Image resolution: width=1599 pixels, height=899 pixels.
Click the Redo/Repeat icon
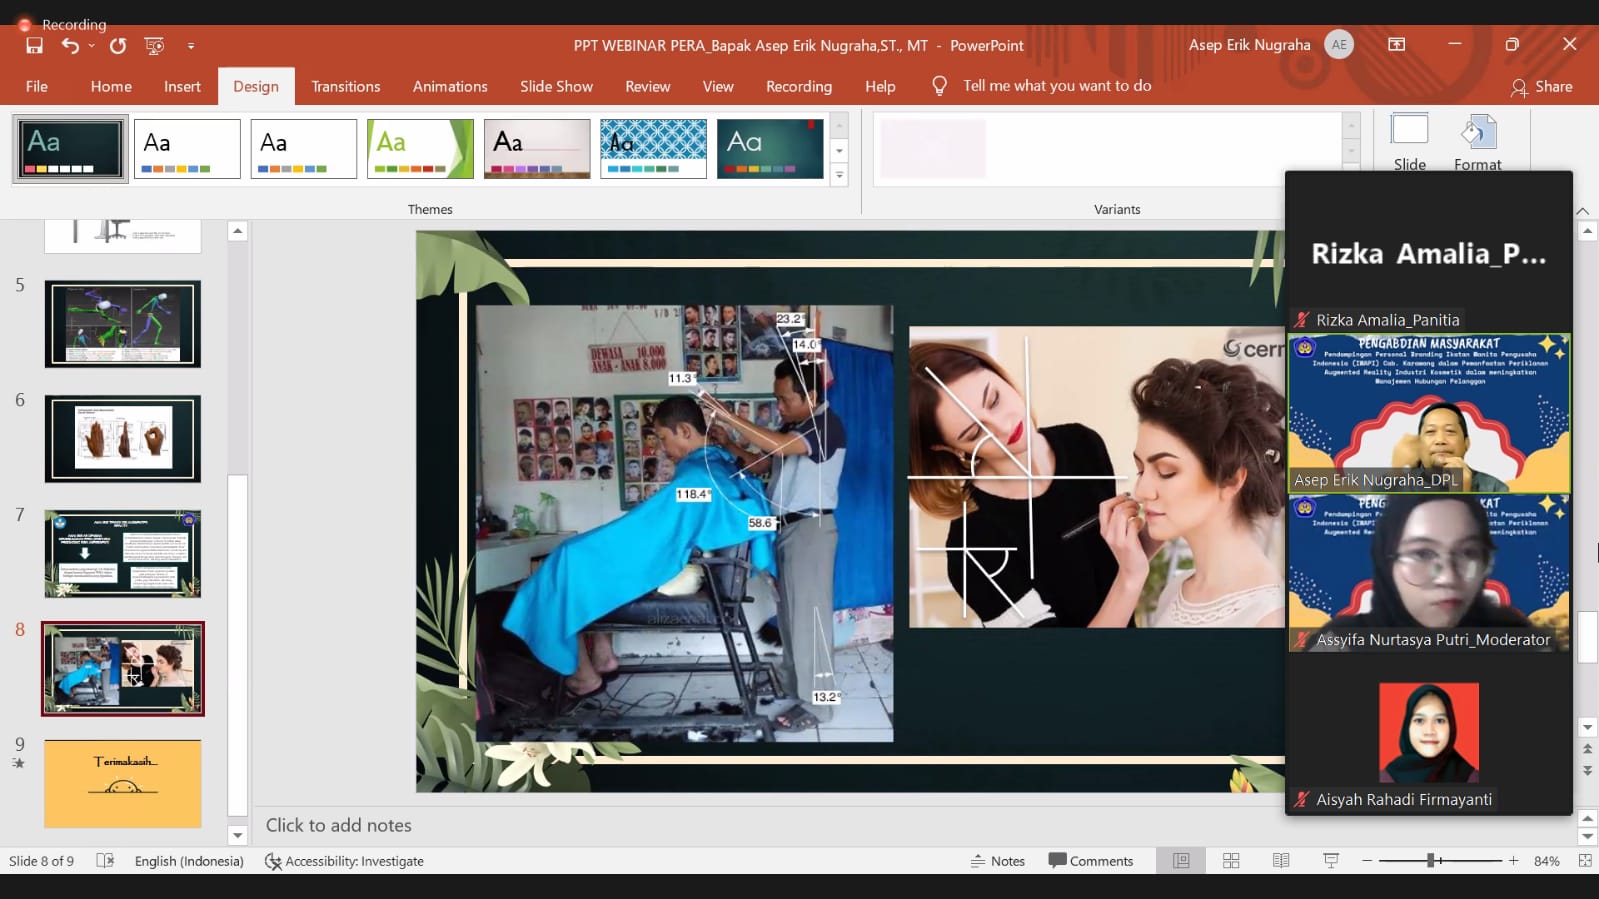click(118, 46)
